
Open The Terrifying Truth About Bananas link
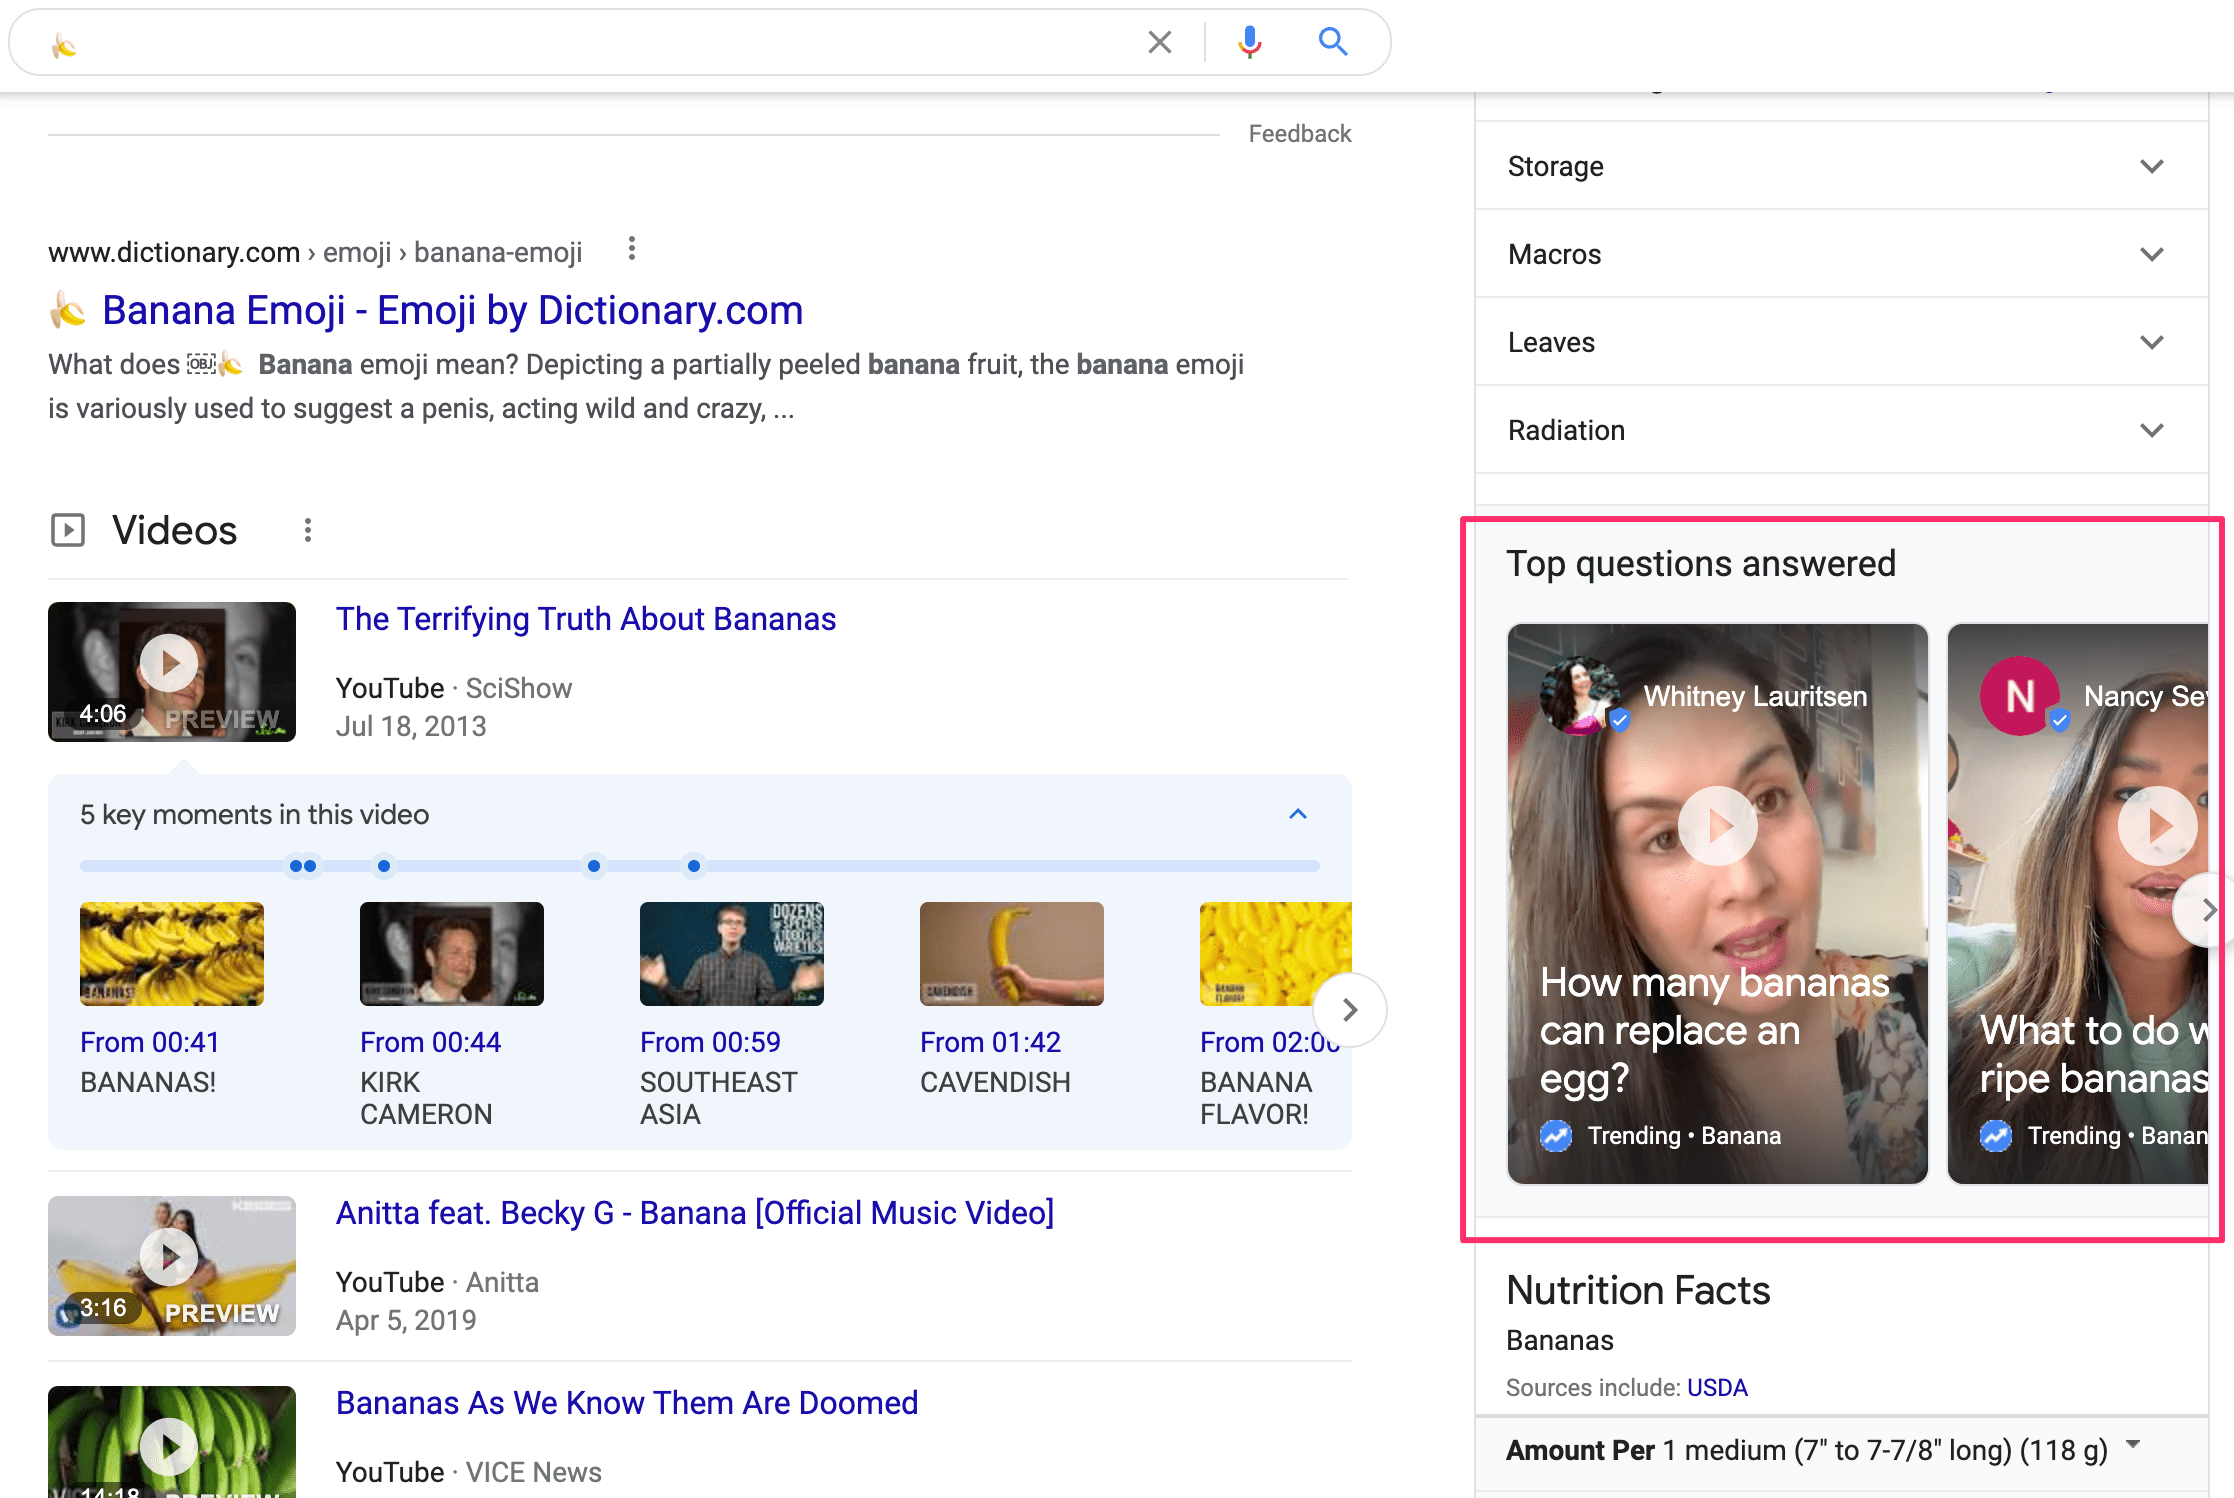pyautogui.click(x=586, y=620)
